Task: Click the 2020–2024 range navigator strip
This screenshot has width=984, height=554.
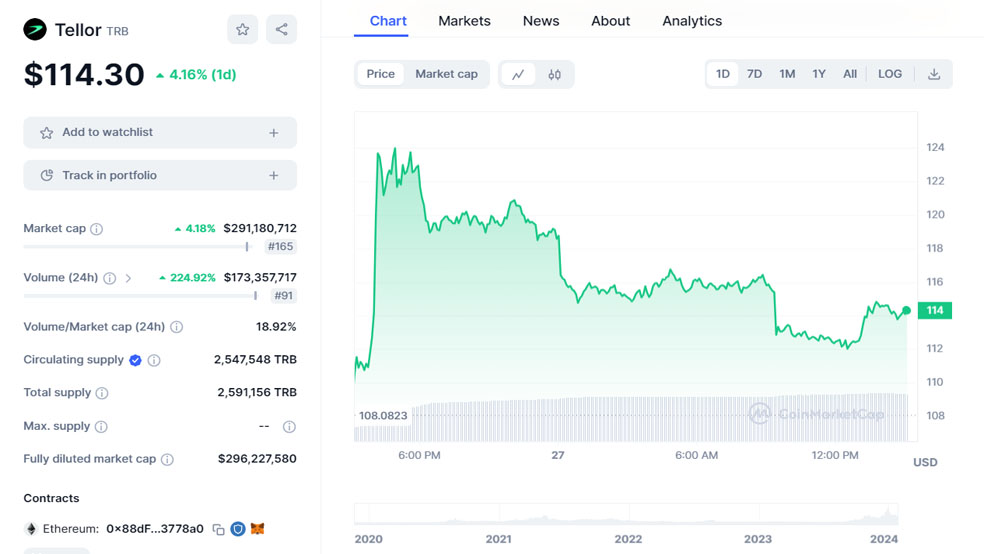Action: (626, 515)
